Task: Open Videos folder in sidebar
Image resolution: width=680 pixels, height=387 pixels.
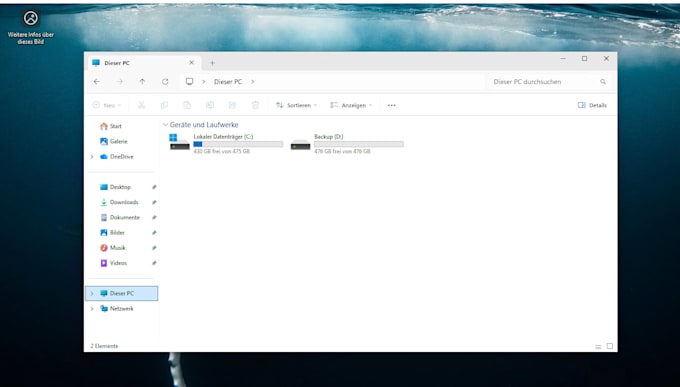Action: click(114, 263)
